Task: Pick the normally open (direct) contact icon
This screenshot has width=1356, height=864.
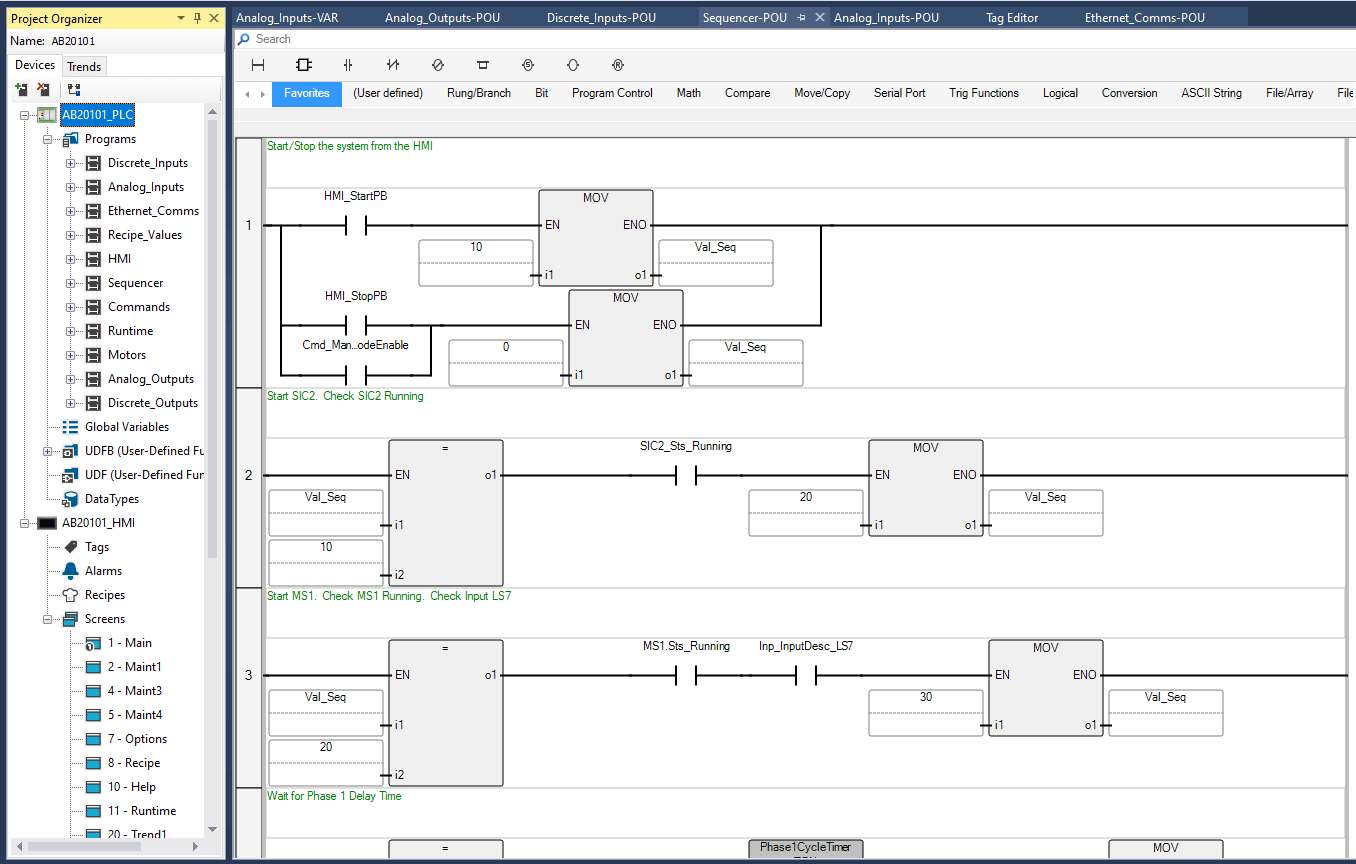Action: point(348,65)
